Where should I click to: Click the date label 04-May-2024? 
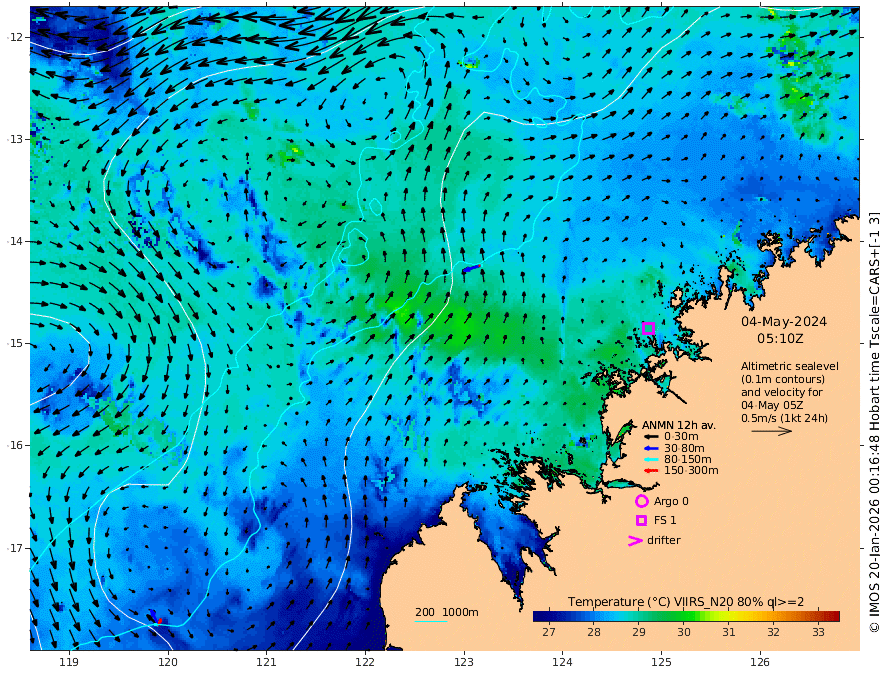[783, 321]
